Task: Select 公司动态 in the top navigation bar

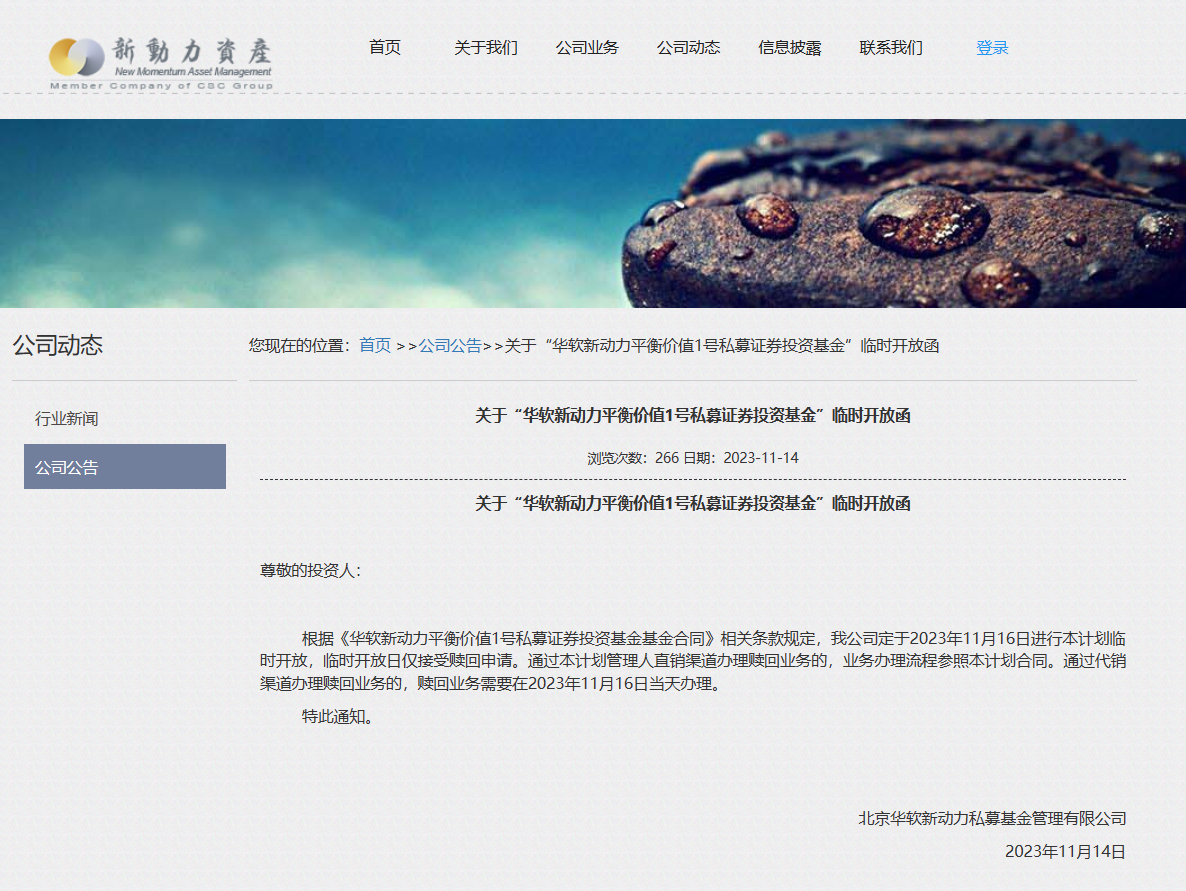Action: 688,48
